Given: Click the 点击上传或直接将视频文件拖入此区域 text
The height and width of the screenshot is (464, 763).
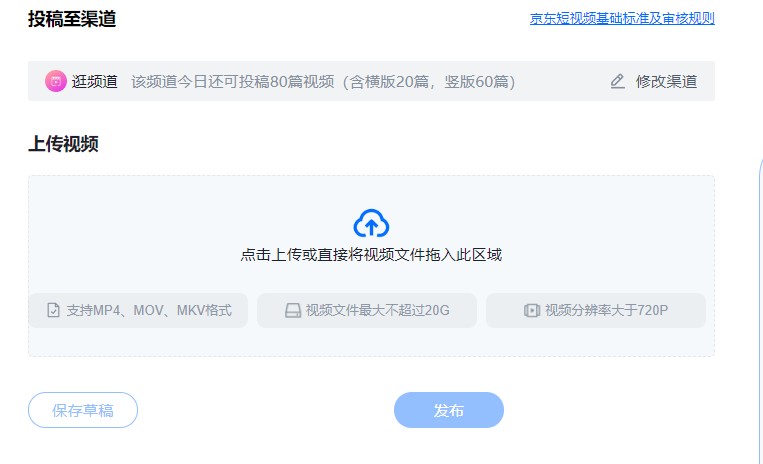Looking at the screenshot, I should [x=371, y=255].
